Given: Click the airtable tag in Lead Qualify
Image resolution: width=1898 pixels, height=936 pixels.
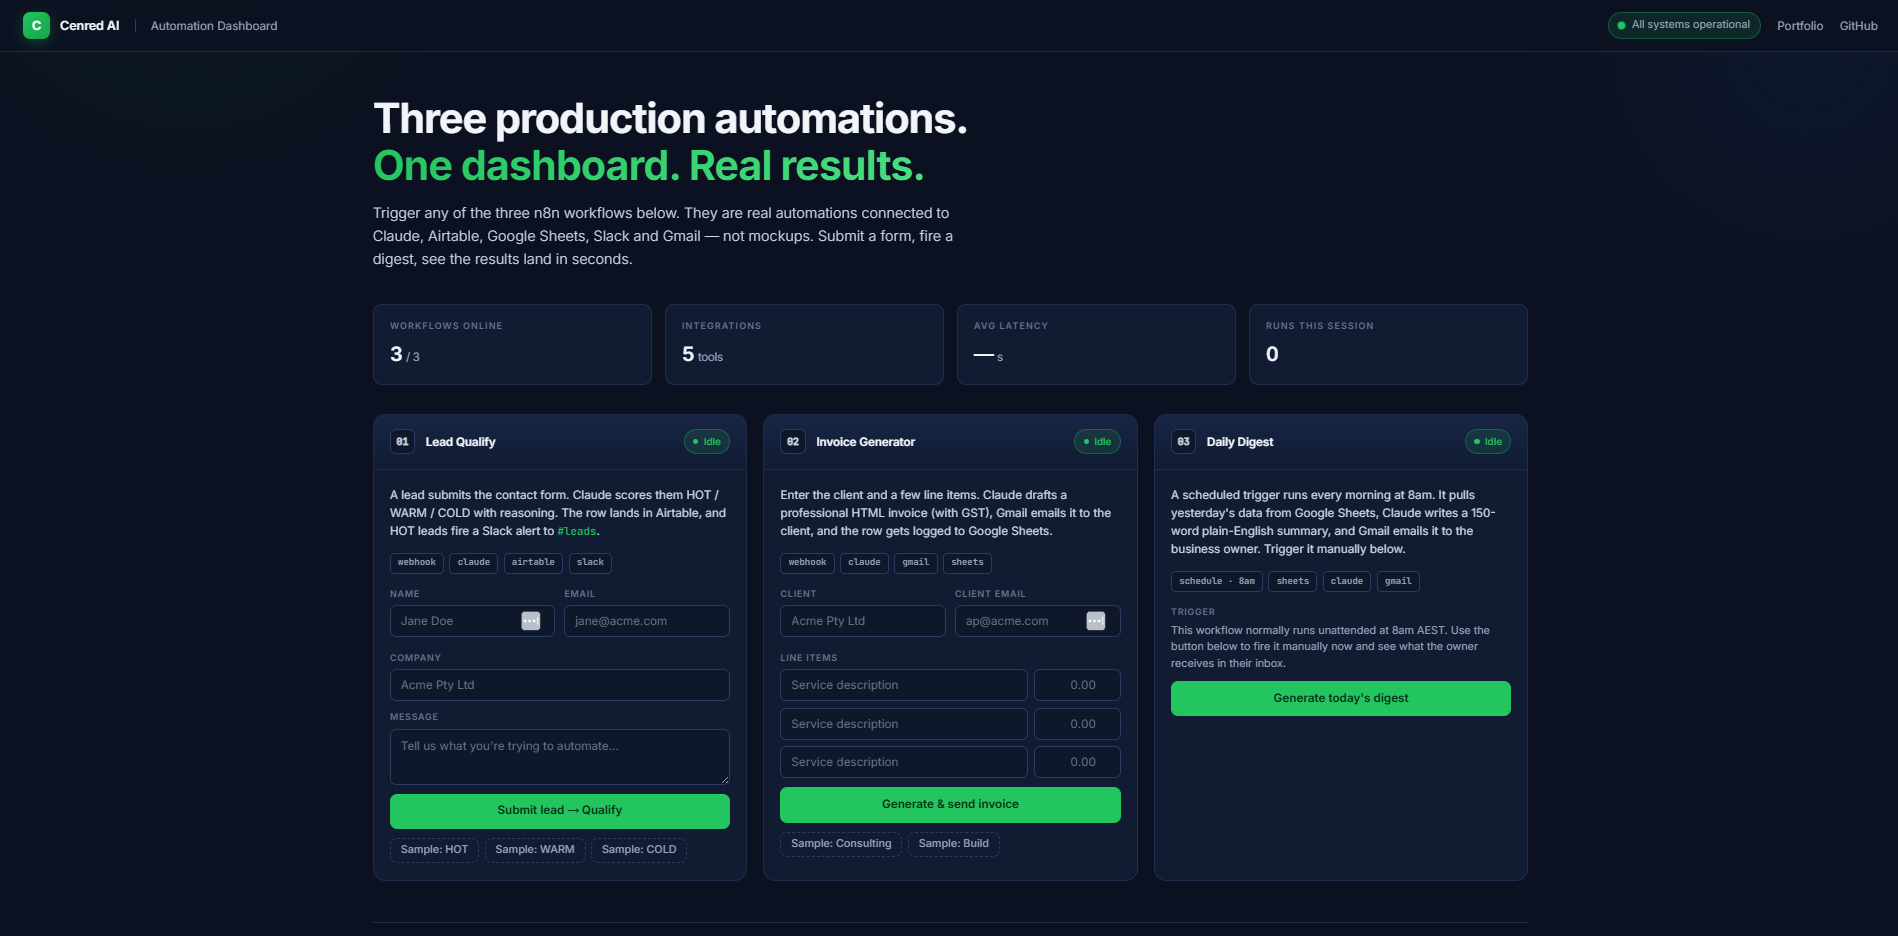Looking at the screenshot, I should 533,563.
